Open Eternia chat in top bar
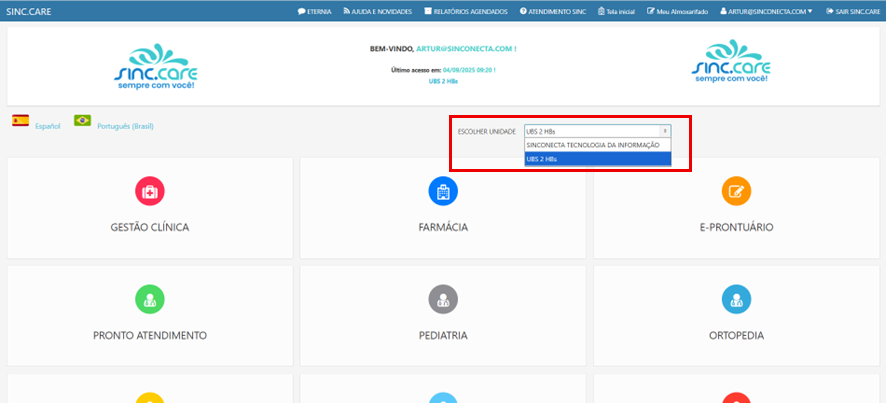886x403 pixels. (x=315, y=11)
